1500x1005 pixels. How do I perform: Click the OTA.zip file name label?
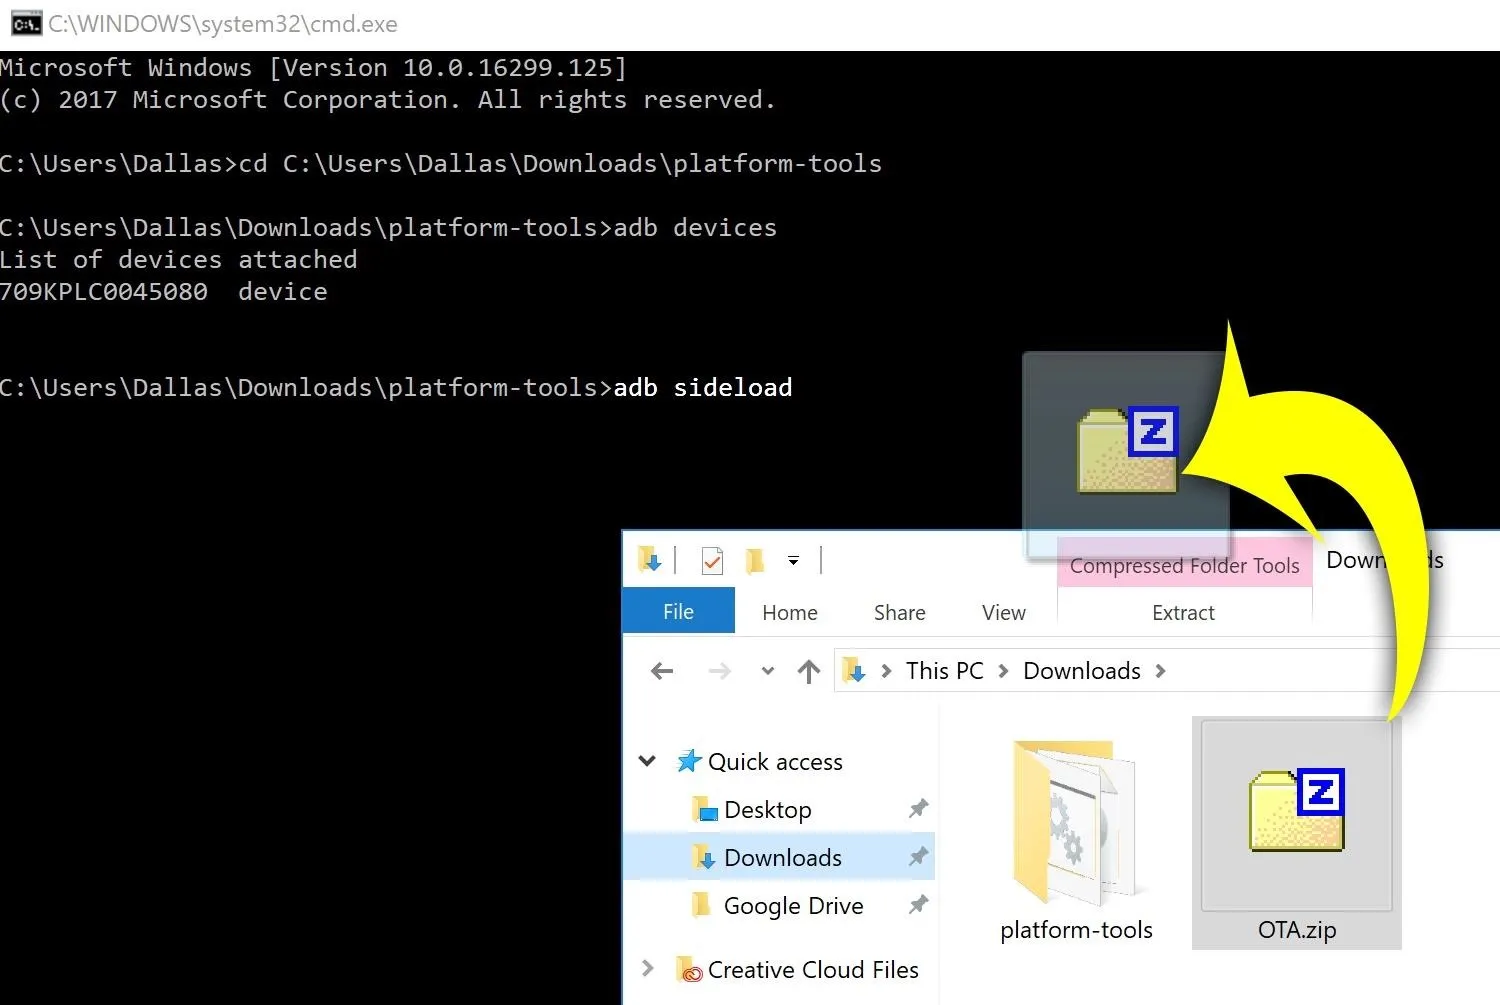tap(1297, 930)
